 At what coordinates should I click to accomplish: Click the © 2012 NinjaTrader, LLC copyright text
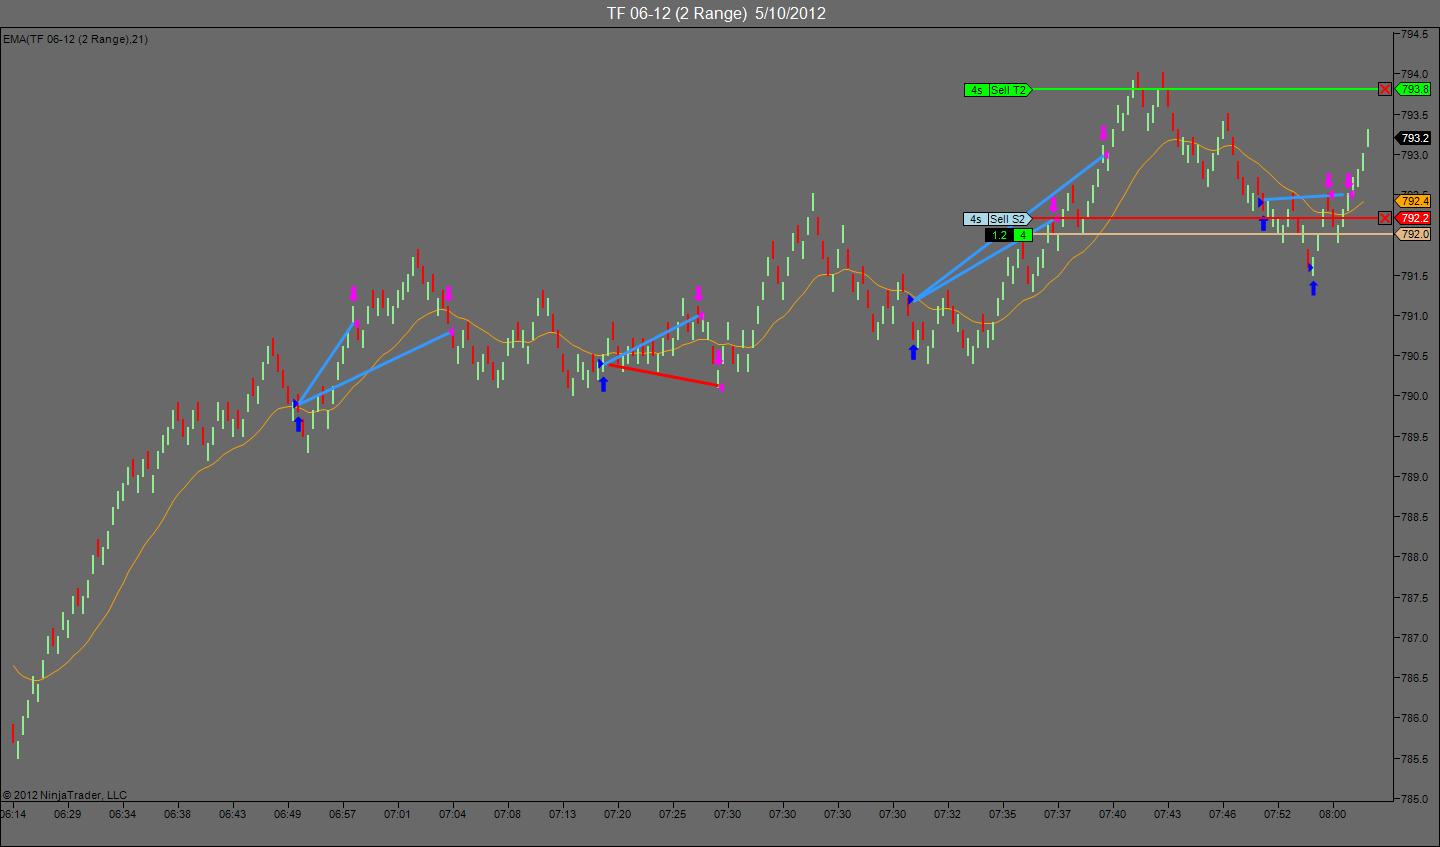click(65, 795)
